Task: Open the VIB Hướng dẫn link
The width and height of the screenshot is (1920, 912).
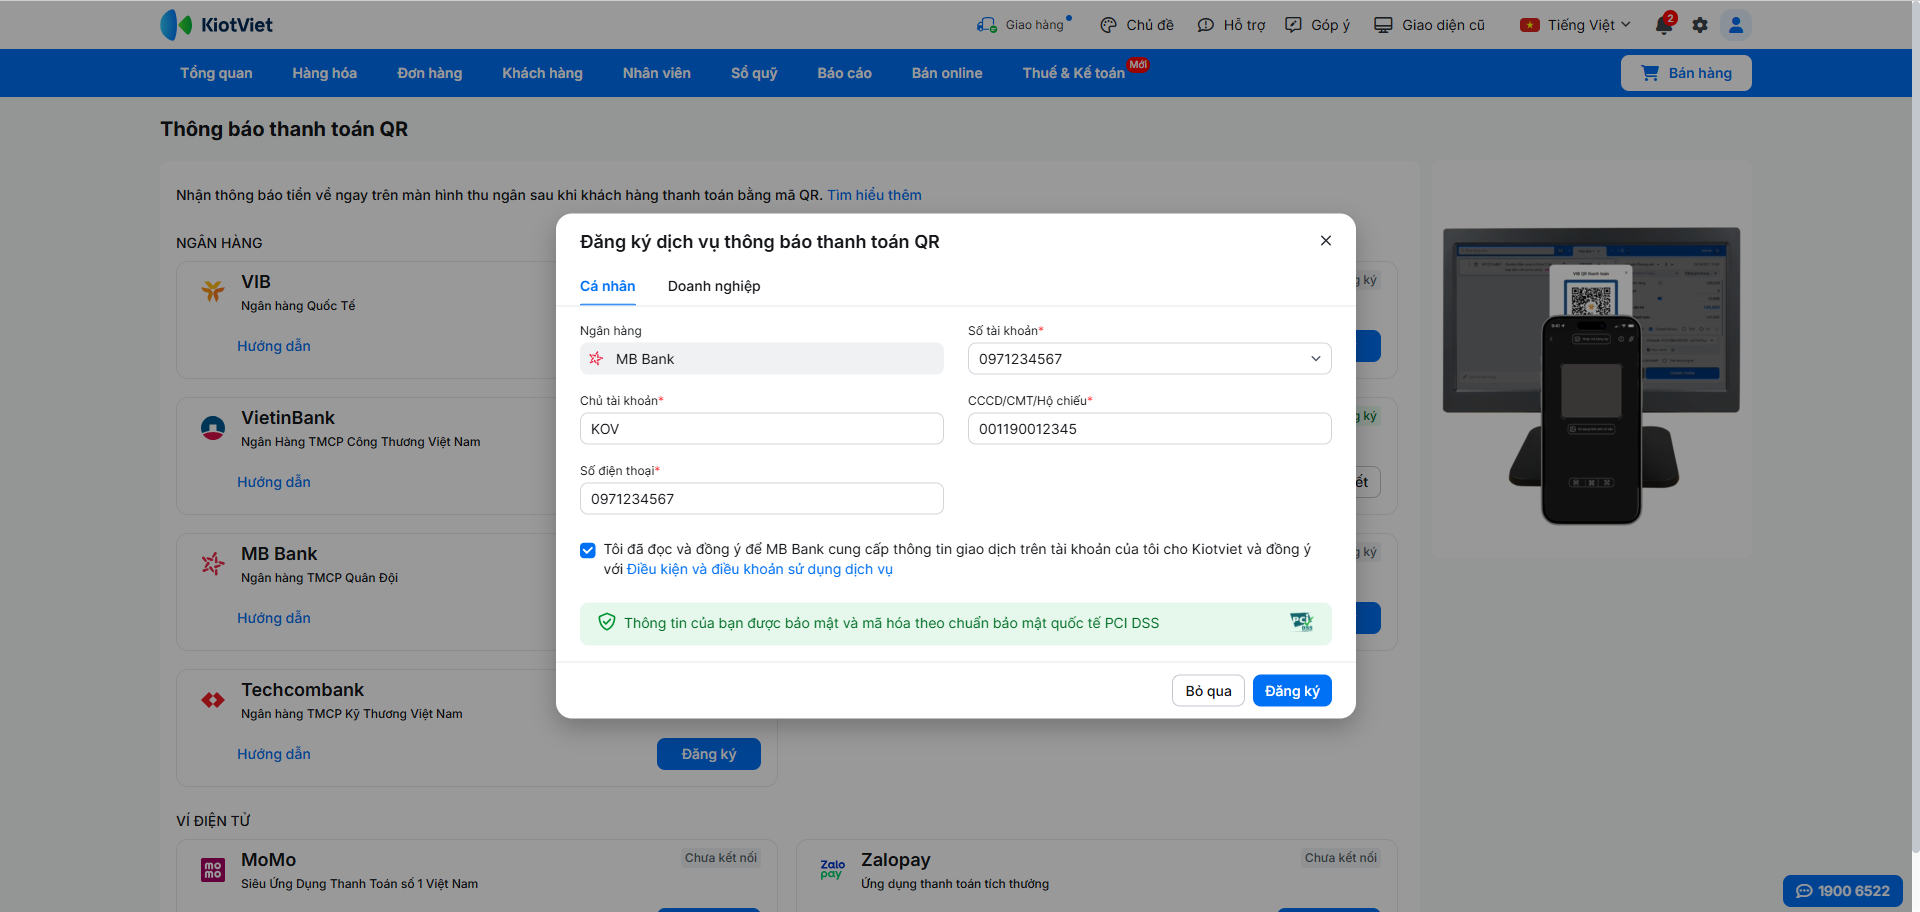Action: tap(274, 346)
